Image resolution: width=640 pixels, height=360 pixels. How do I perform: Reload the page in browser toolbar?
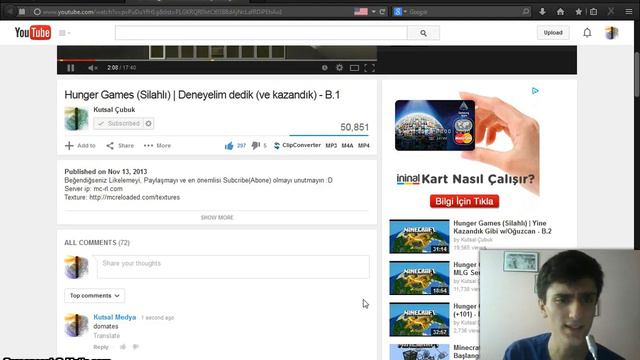pos(382,12)
